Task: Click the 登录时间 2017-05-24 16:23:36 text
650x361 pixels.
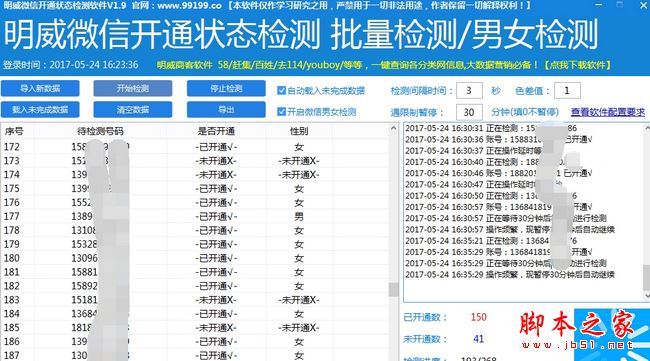Action: [70, 65]
